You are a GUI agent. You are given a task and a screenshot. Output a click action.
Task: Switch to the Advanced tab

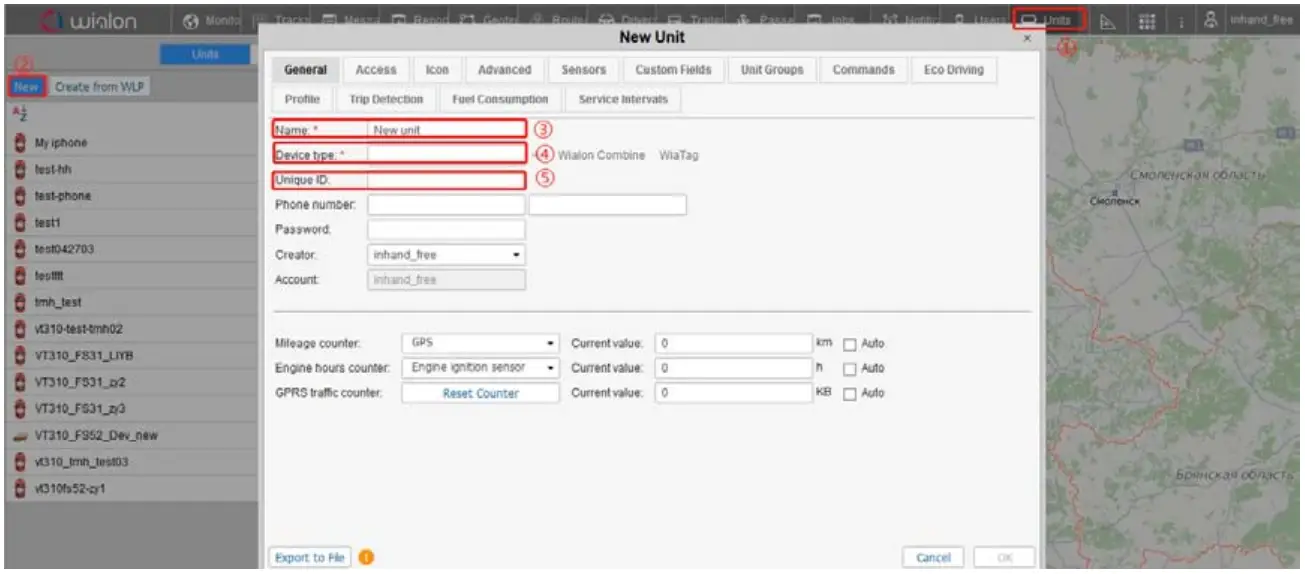point(504,70)
